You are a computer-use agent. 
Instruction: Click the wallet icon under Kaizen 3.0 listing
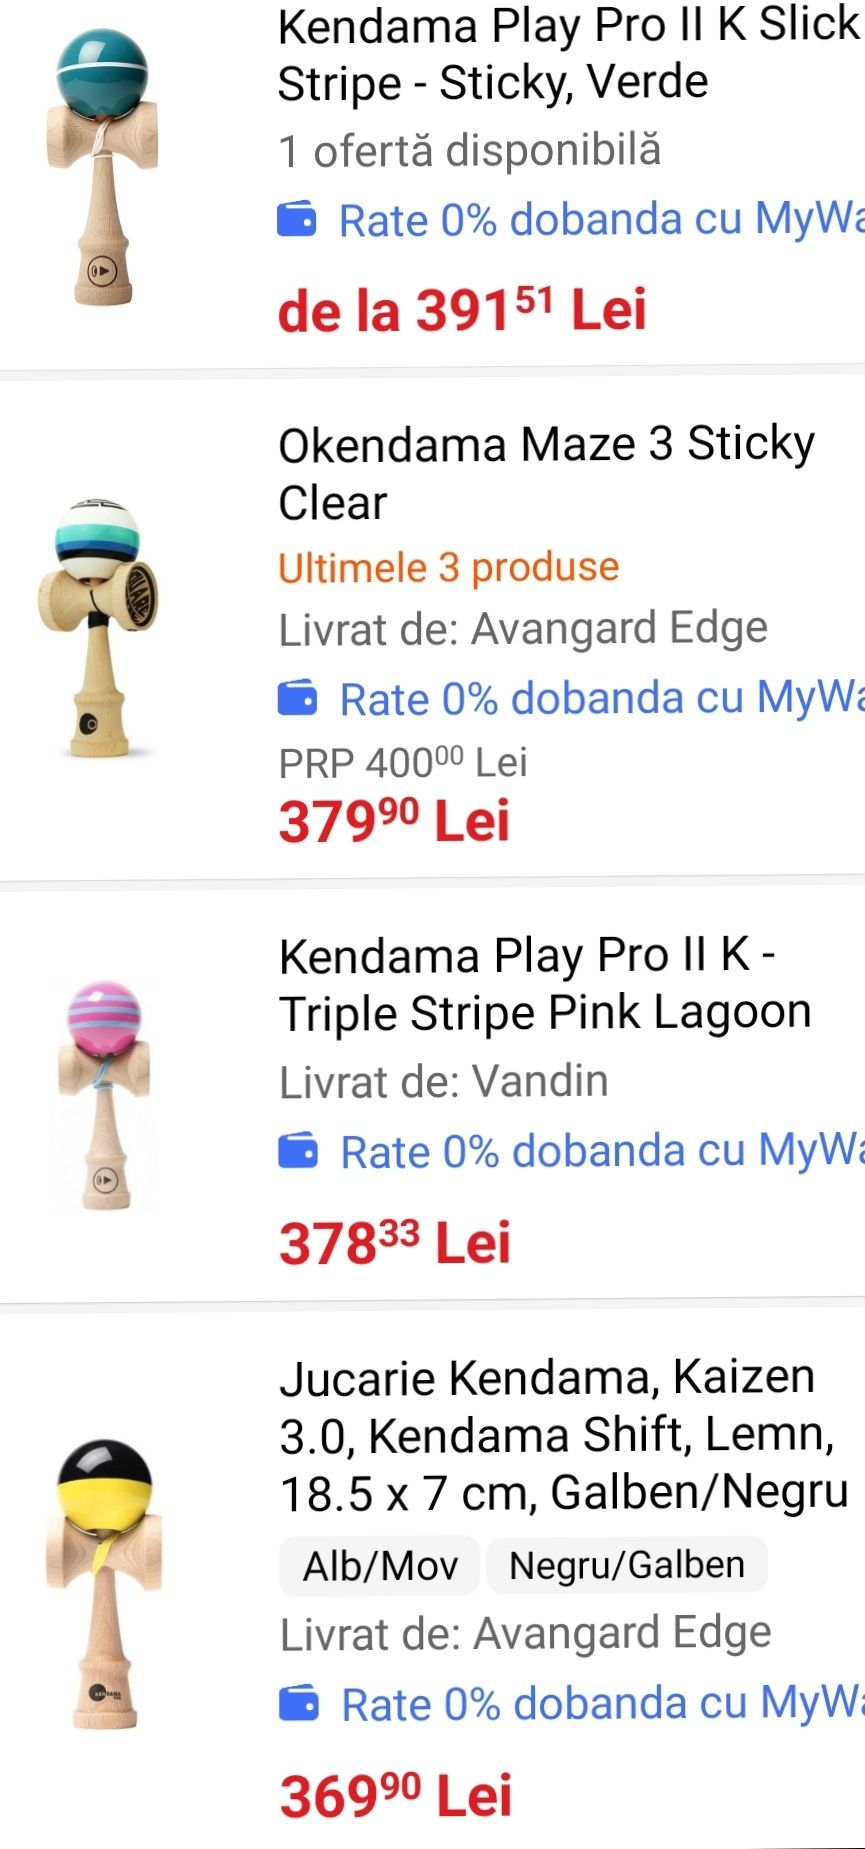(x=299, y=1703)
